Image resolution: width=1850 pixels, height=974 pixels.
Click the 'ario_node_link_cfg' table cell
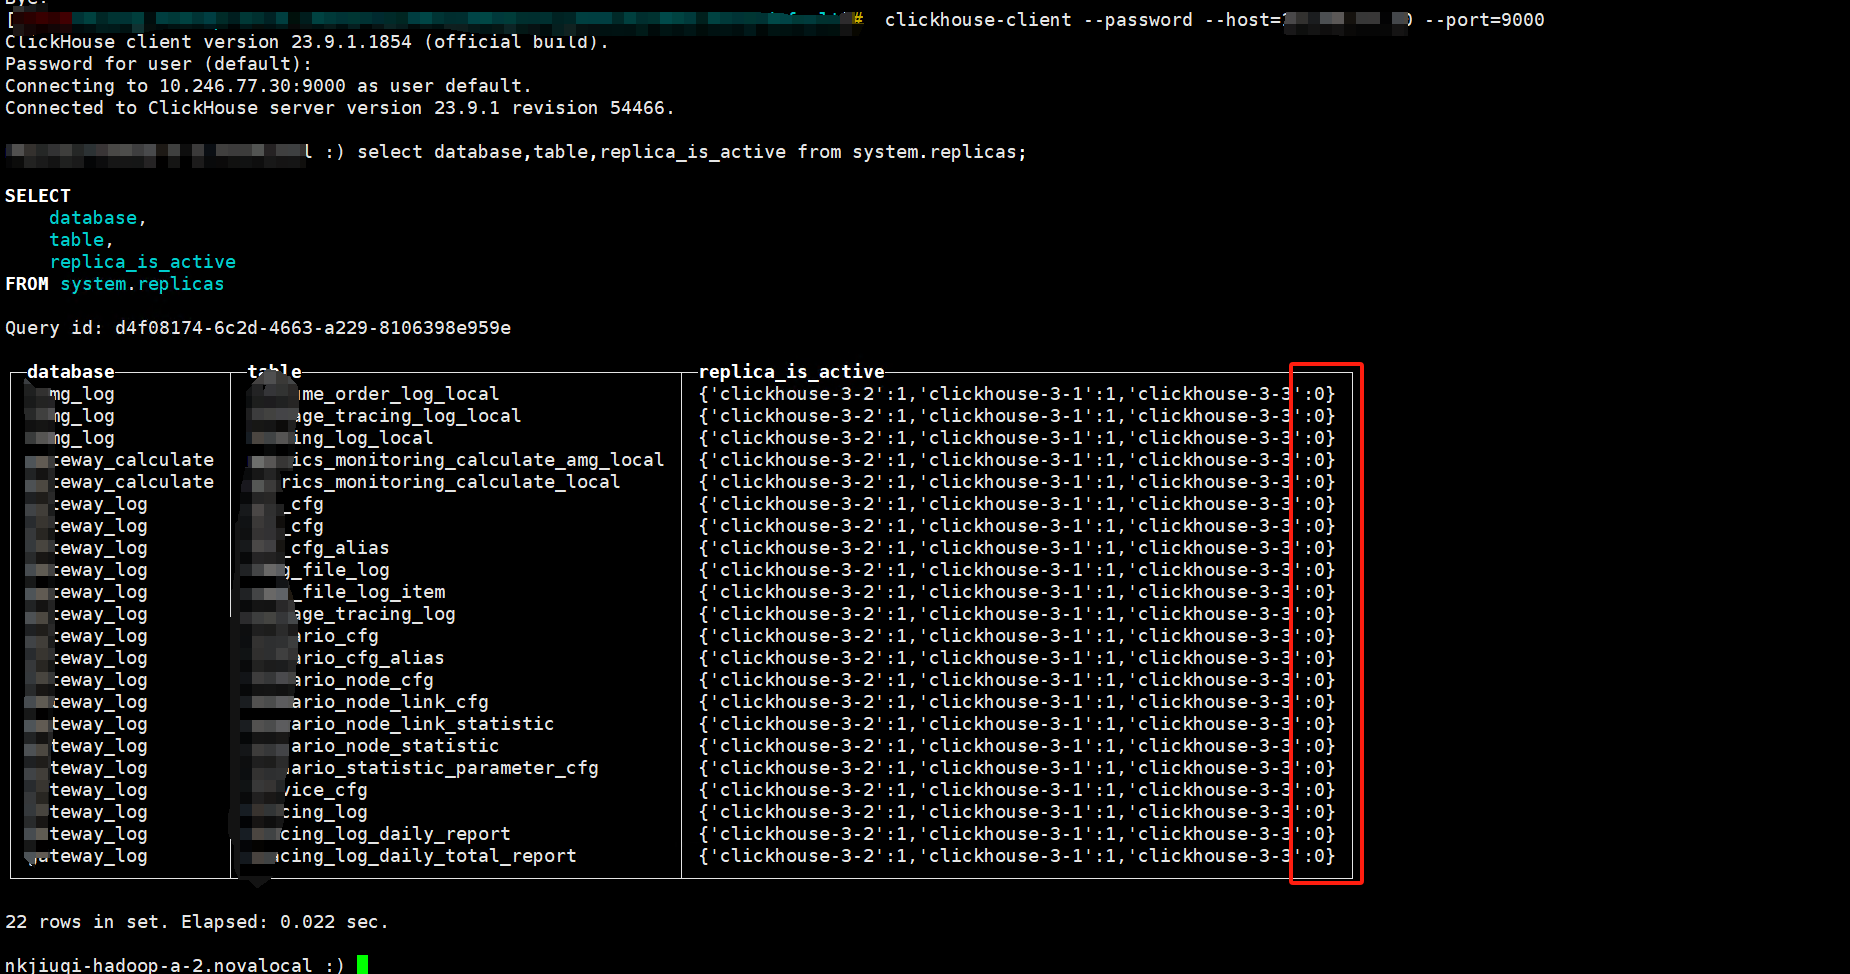click(390, 702)
